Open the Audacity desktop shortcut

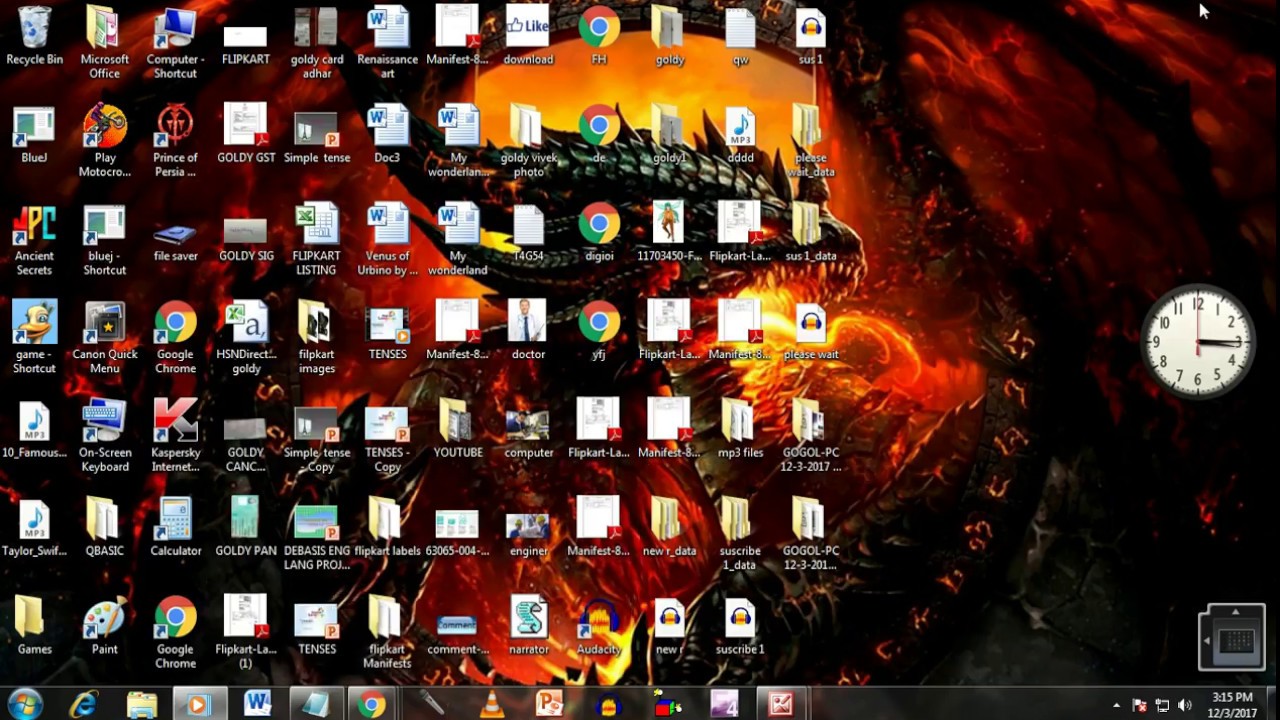pos(599,620)
